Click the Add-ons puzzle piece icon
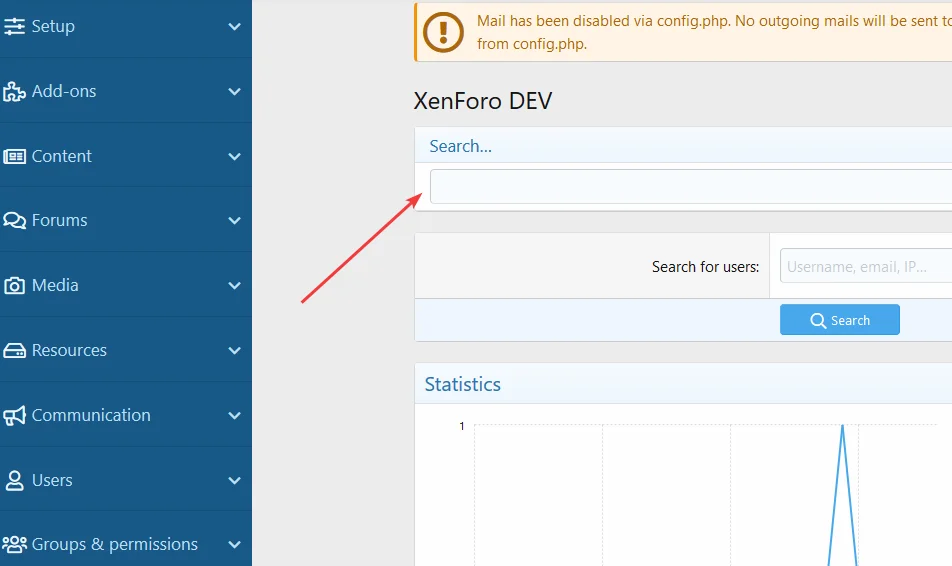The height and width of the screenshot is (566, 952). (x=14, y=92)
